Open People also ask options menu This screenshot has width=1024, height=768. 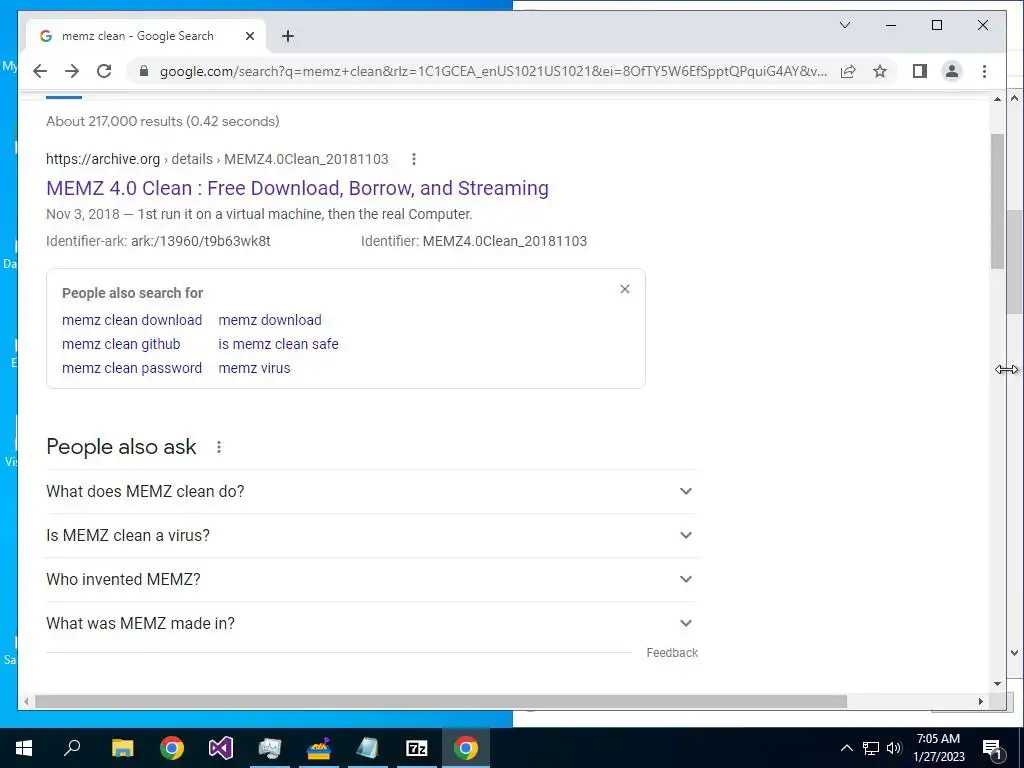click(x=219, y=447)
